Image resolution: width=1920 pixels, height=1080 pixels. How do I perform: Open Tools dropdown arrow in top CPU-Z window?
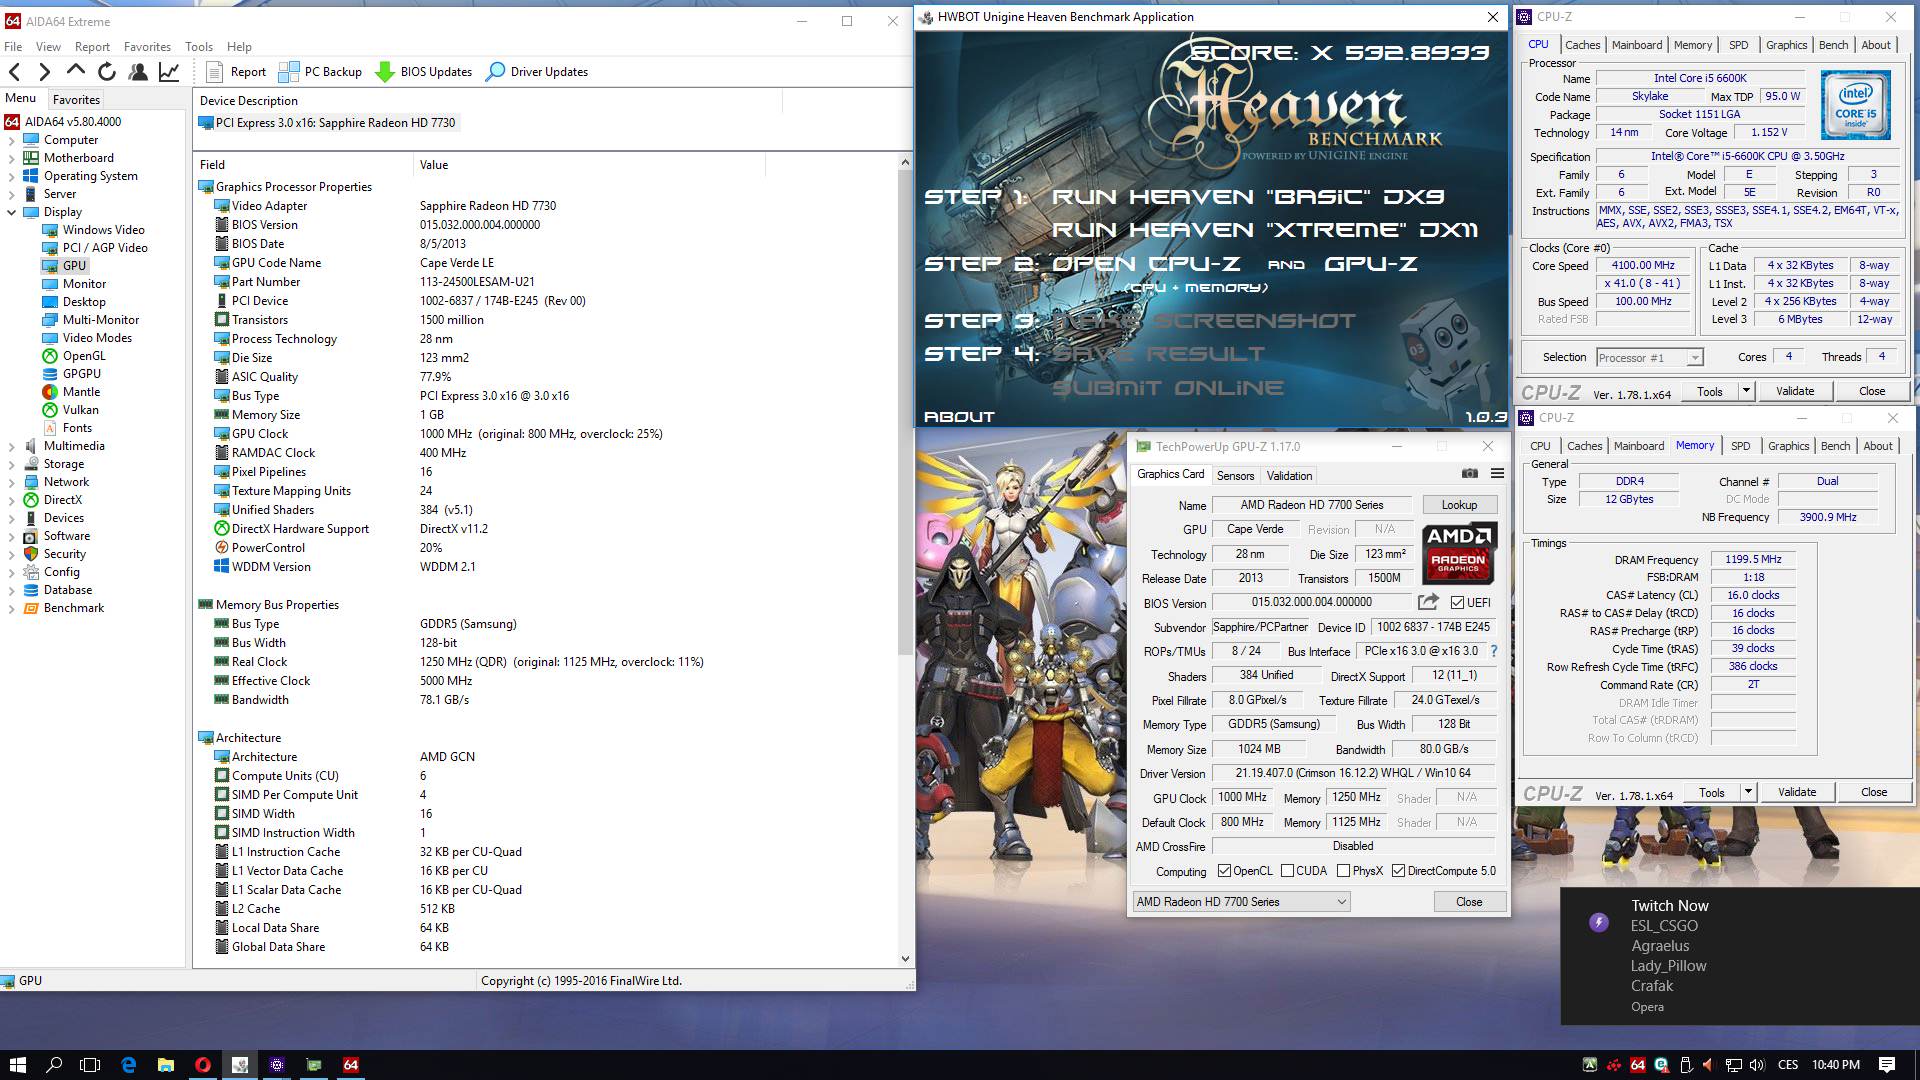tap(1746, 391)
